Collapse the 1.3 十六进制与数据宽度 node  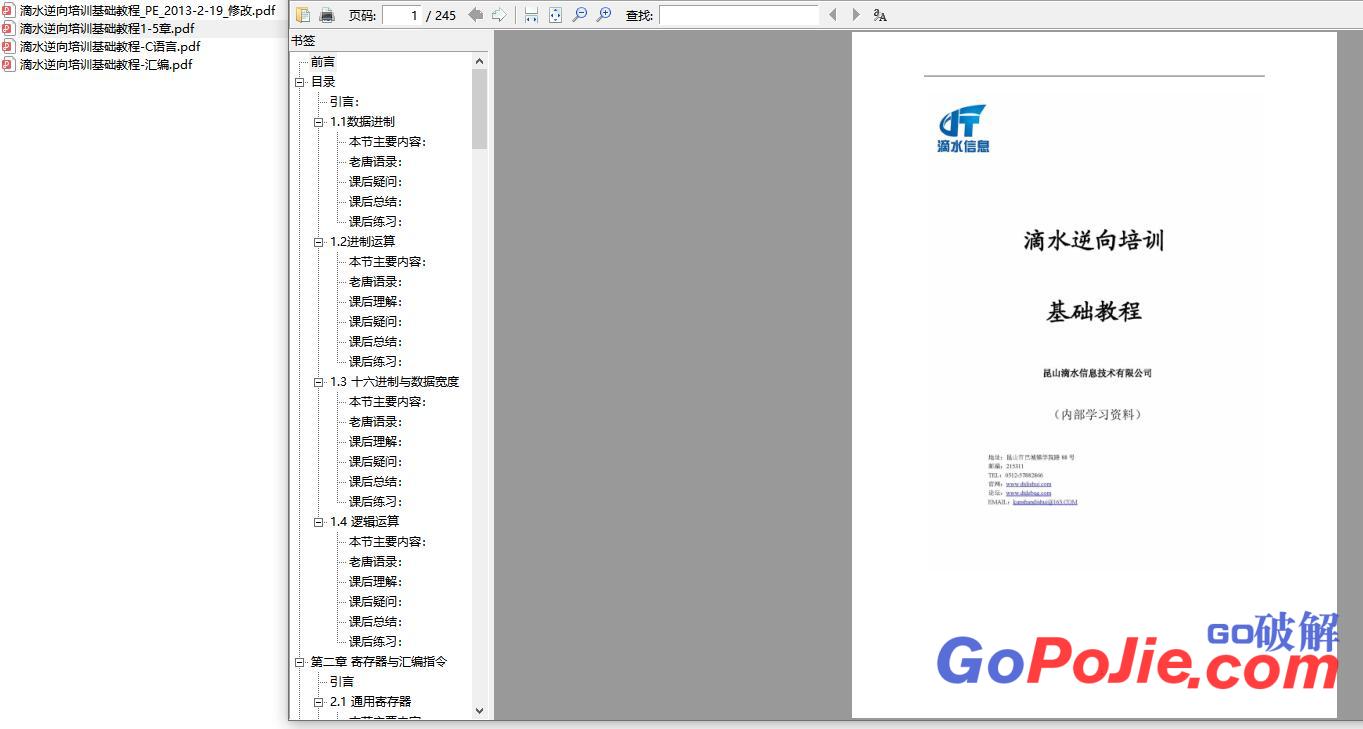click(318, 382)
